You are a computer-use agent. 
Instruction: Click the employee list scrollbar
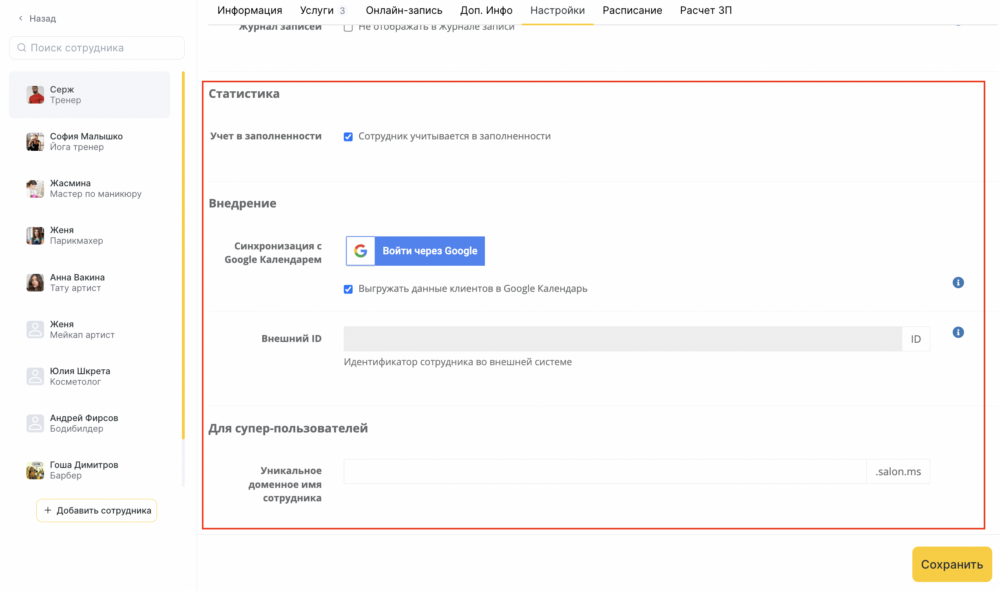pyautogui.click(x=184, y=255)
